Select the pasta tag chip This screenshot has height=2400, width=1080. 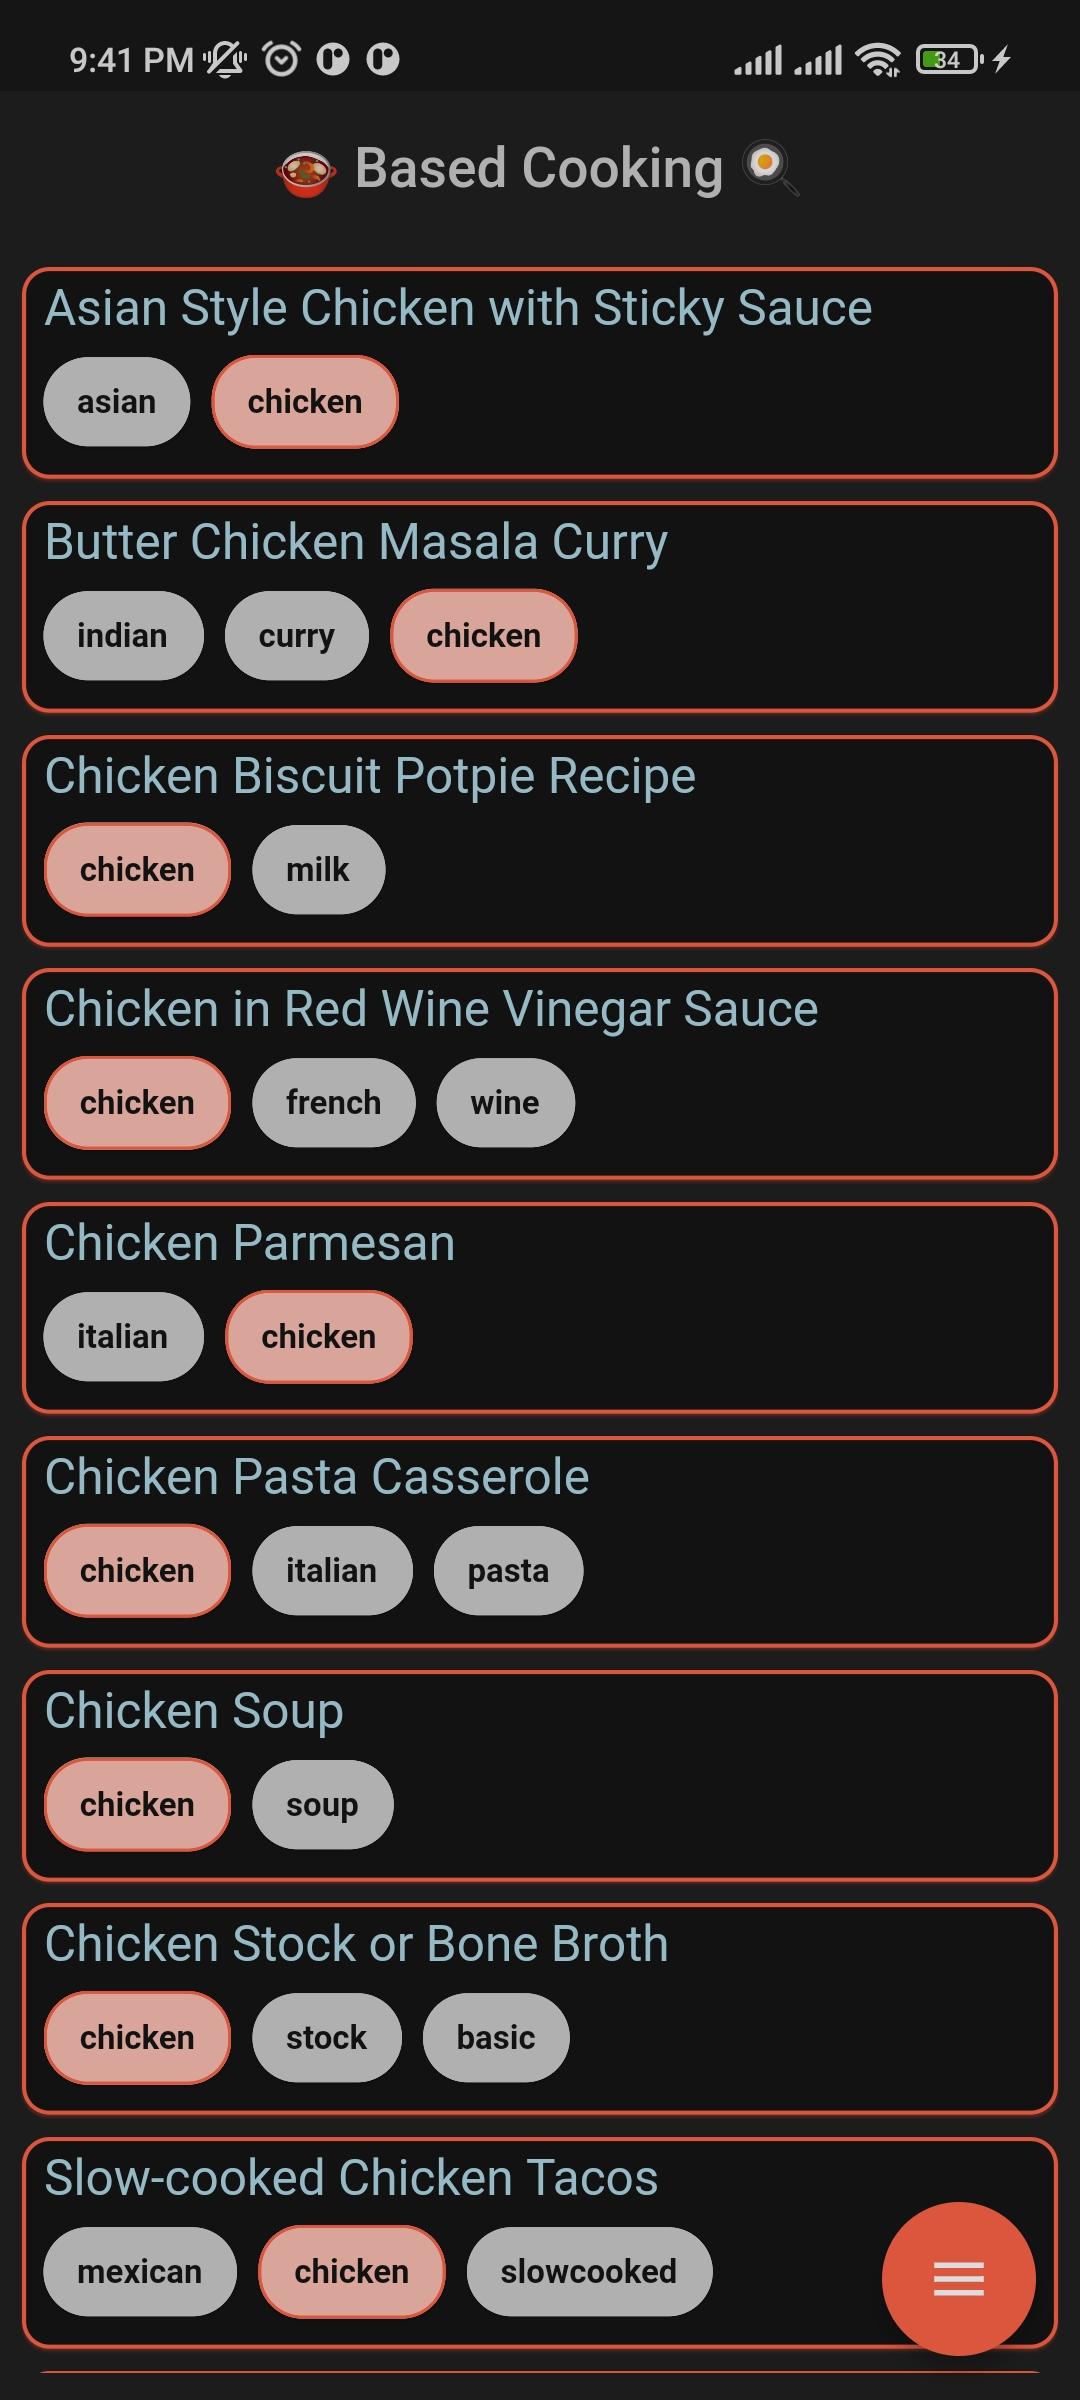(x=508, y=1571)
